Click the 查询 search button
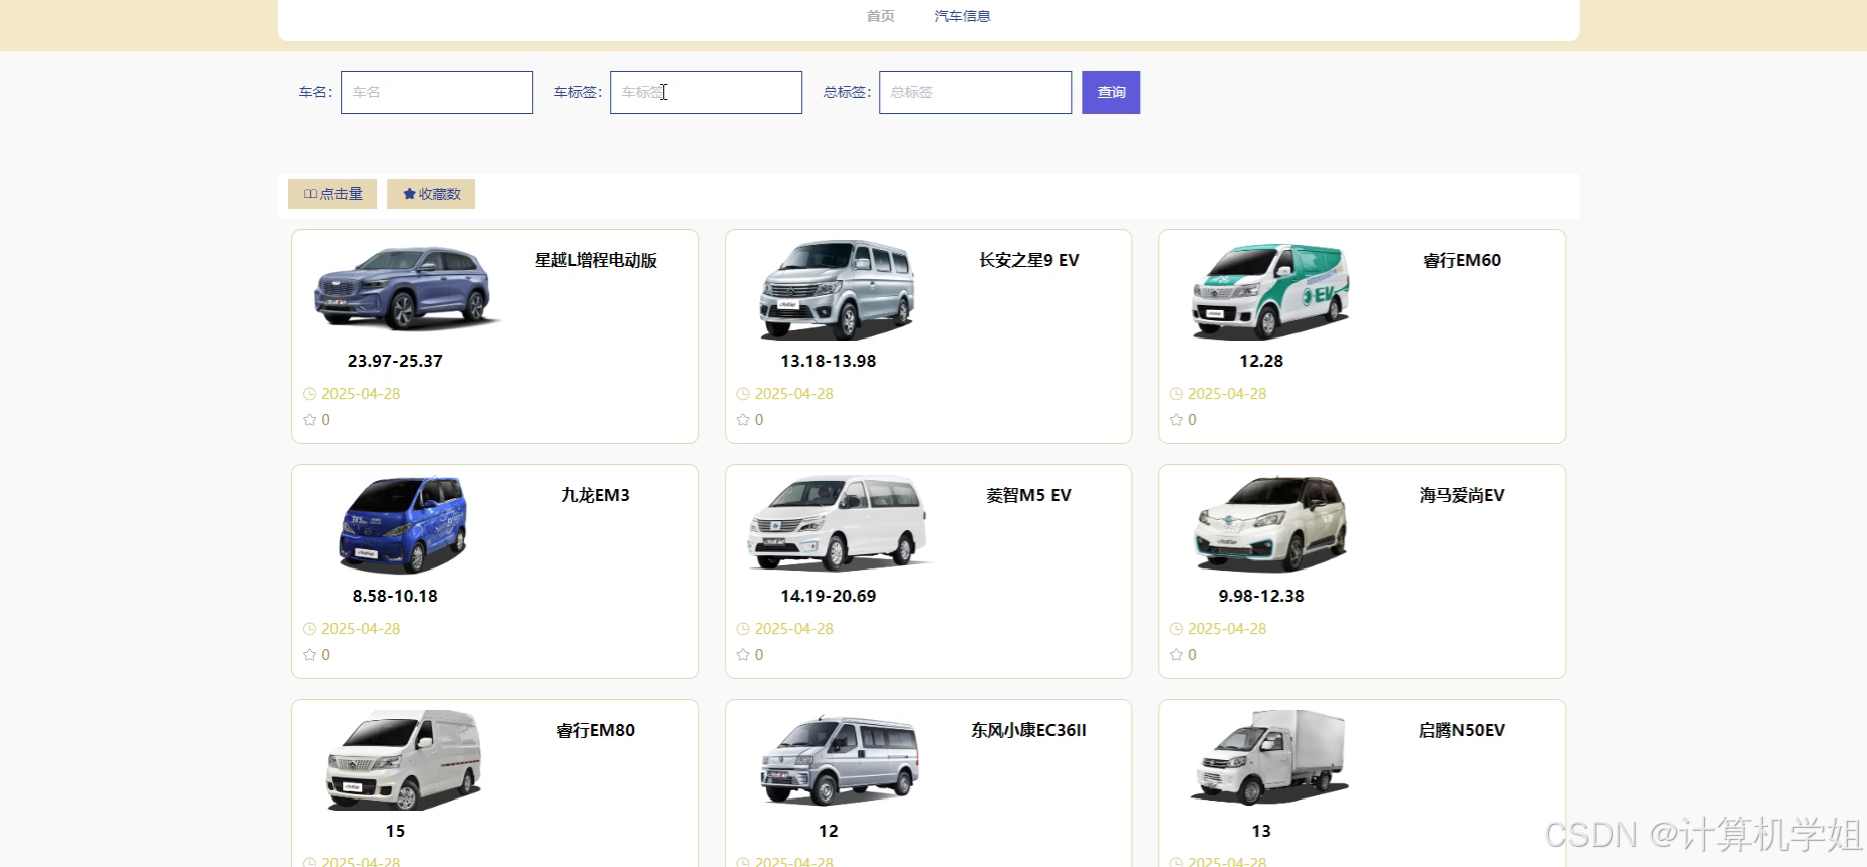Image resolution: width=1867 pixels, height=867 pixels. [1111, 92]
